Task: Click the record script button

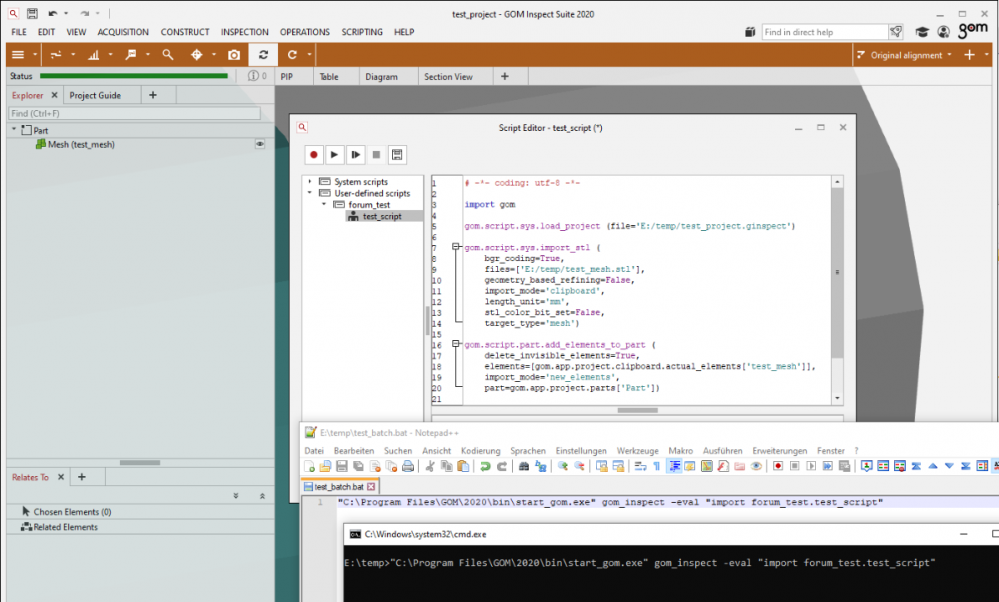Action: click(314, 155)
